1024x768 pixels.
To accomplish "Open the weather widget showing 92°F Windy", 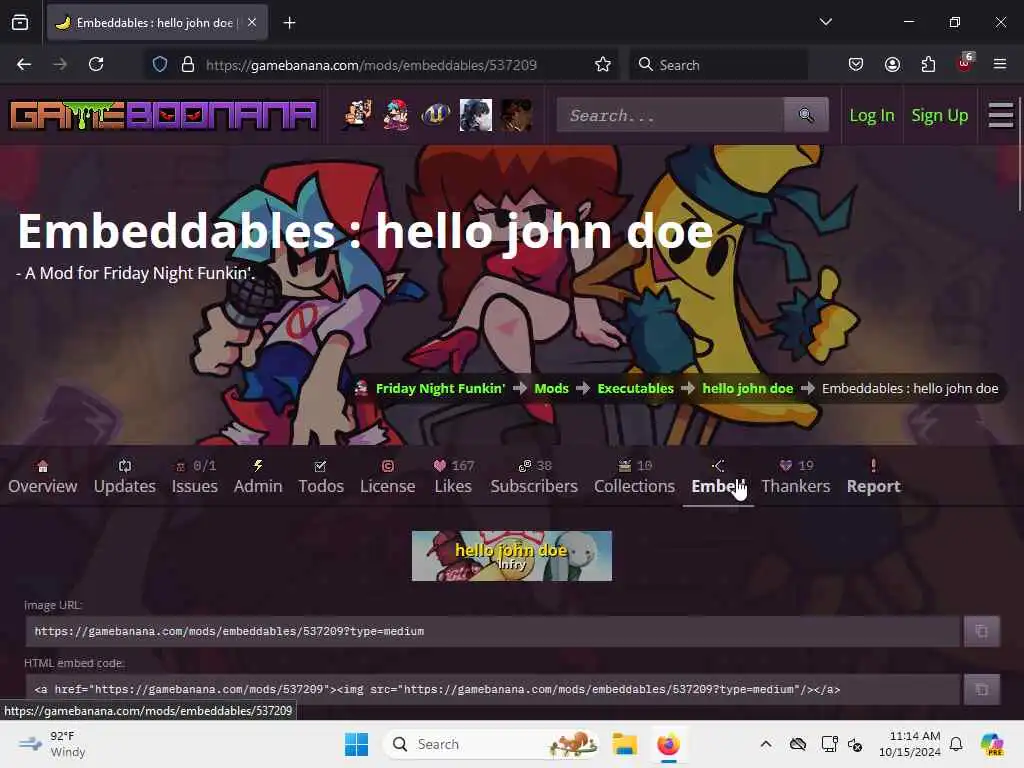I will [x=52, y=744].
